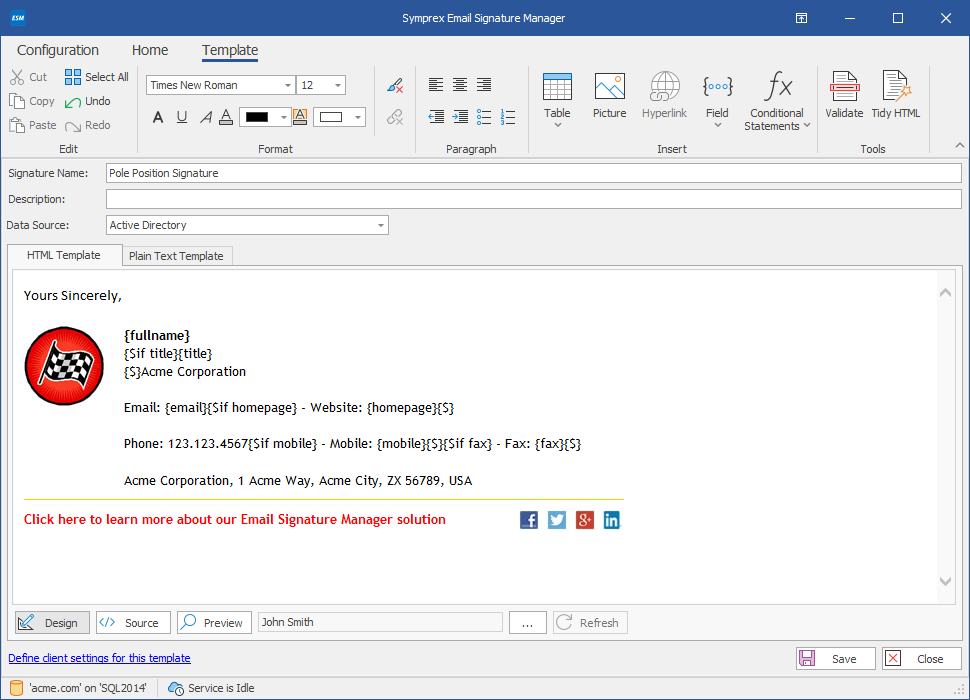Open Define client settings link

coord(100,658)
